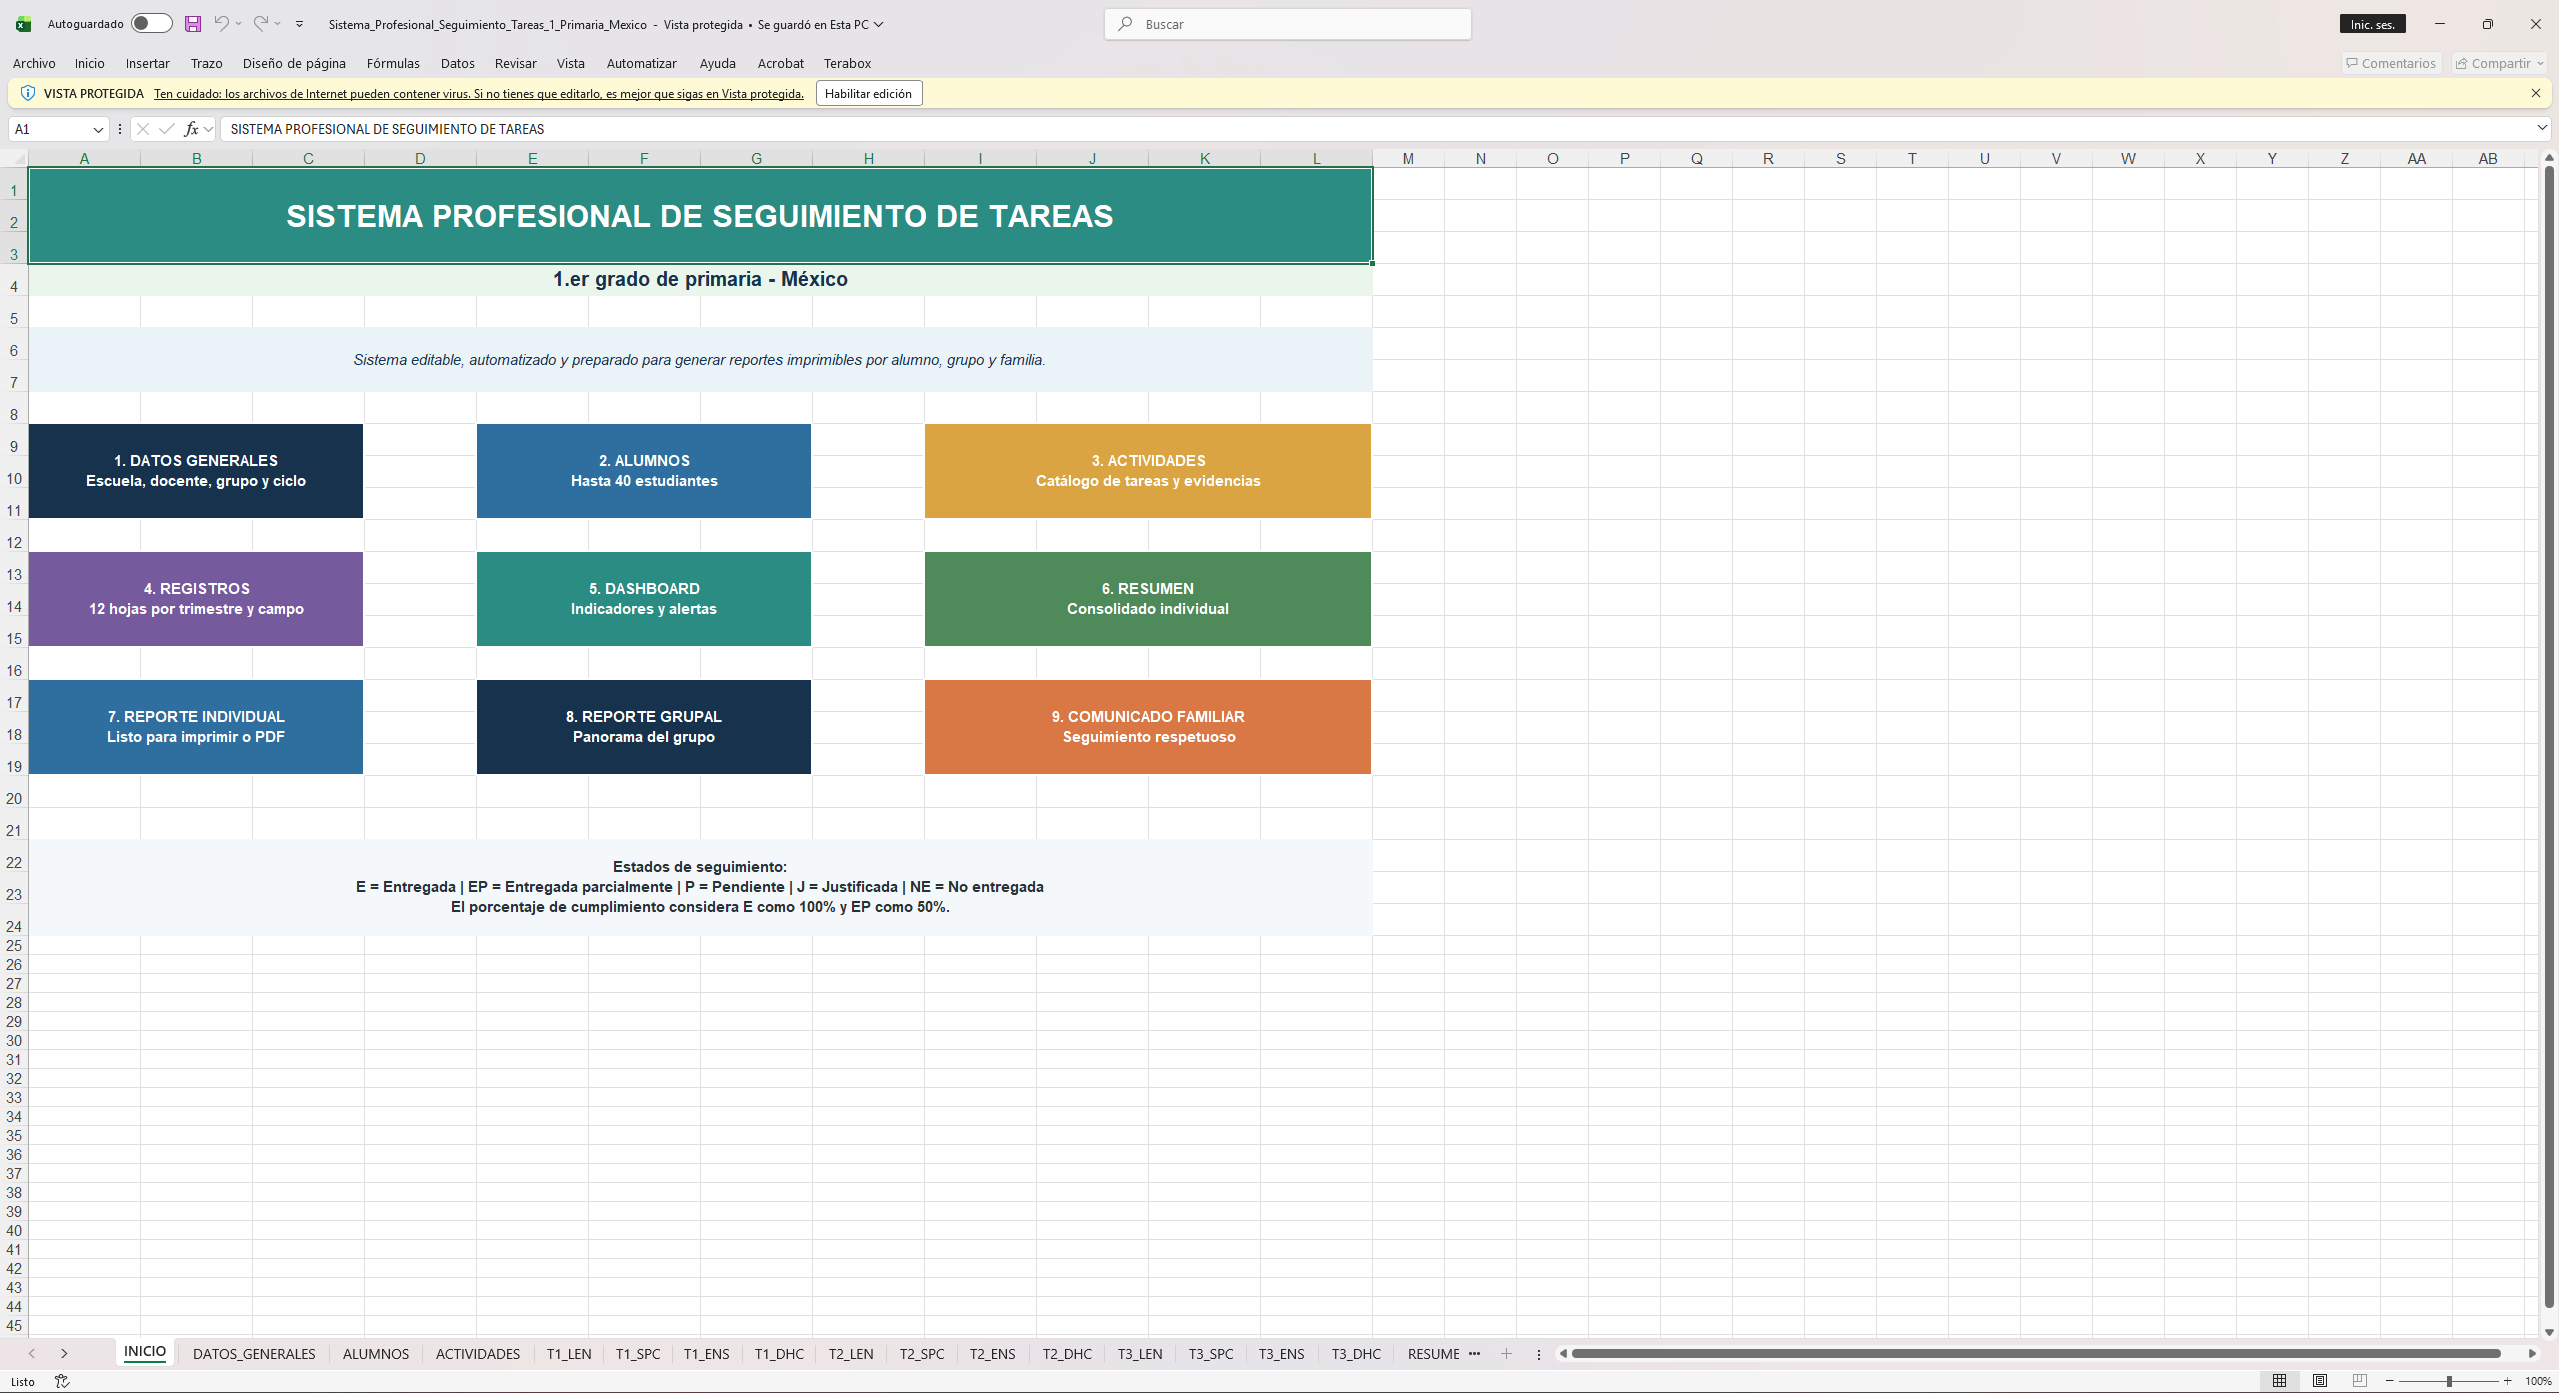Open the Automatizar ribbon tab
Image resolution: width=2559 pixels, height=1393 pixels.
coord(641,63)
